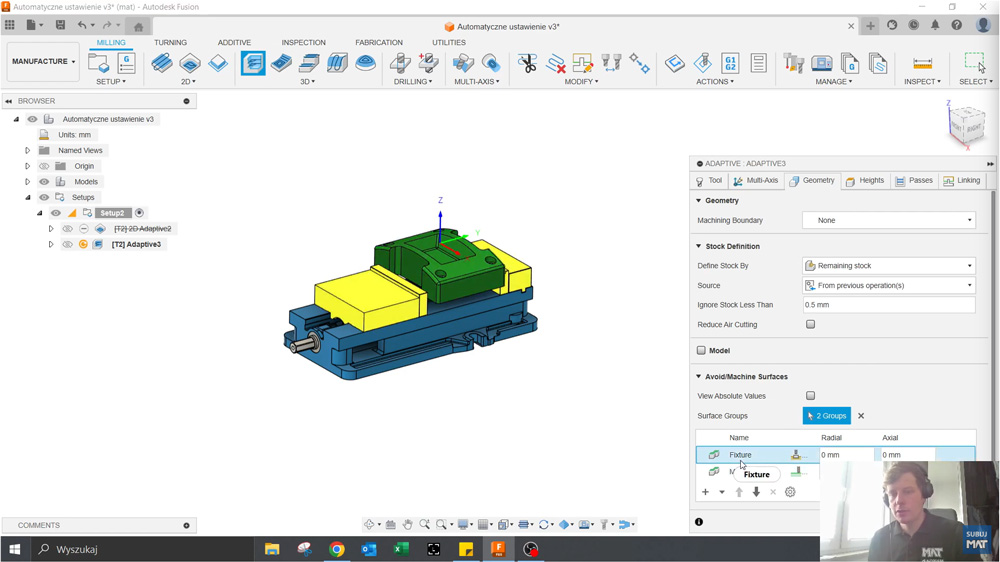Toggle the Model checkbox

[x=701, y=351]
